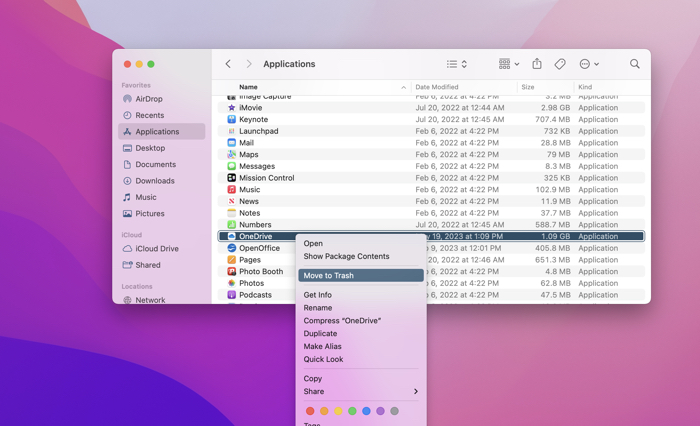The image size is (700, 426).
Task: Select the iMovie app icon
Action: pyautogui.click(x=232, y=108)
